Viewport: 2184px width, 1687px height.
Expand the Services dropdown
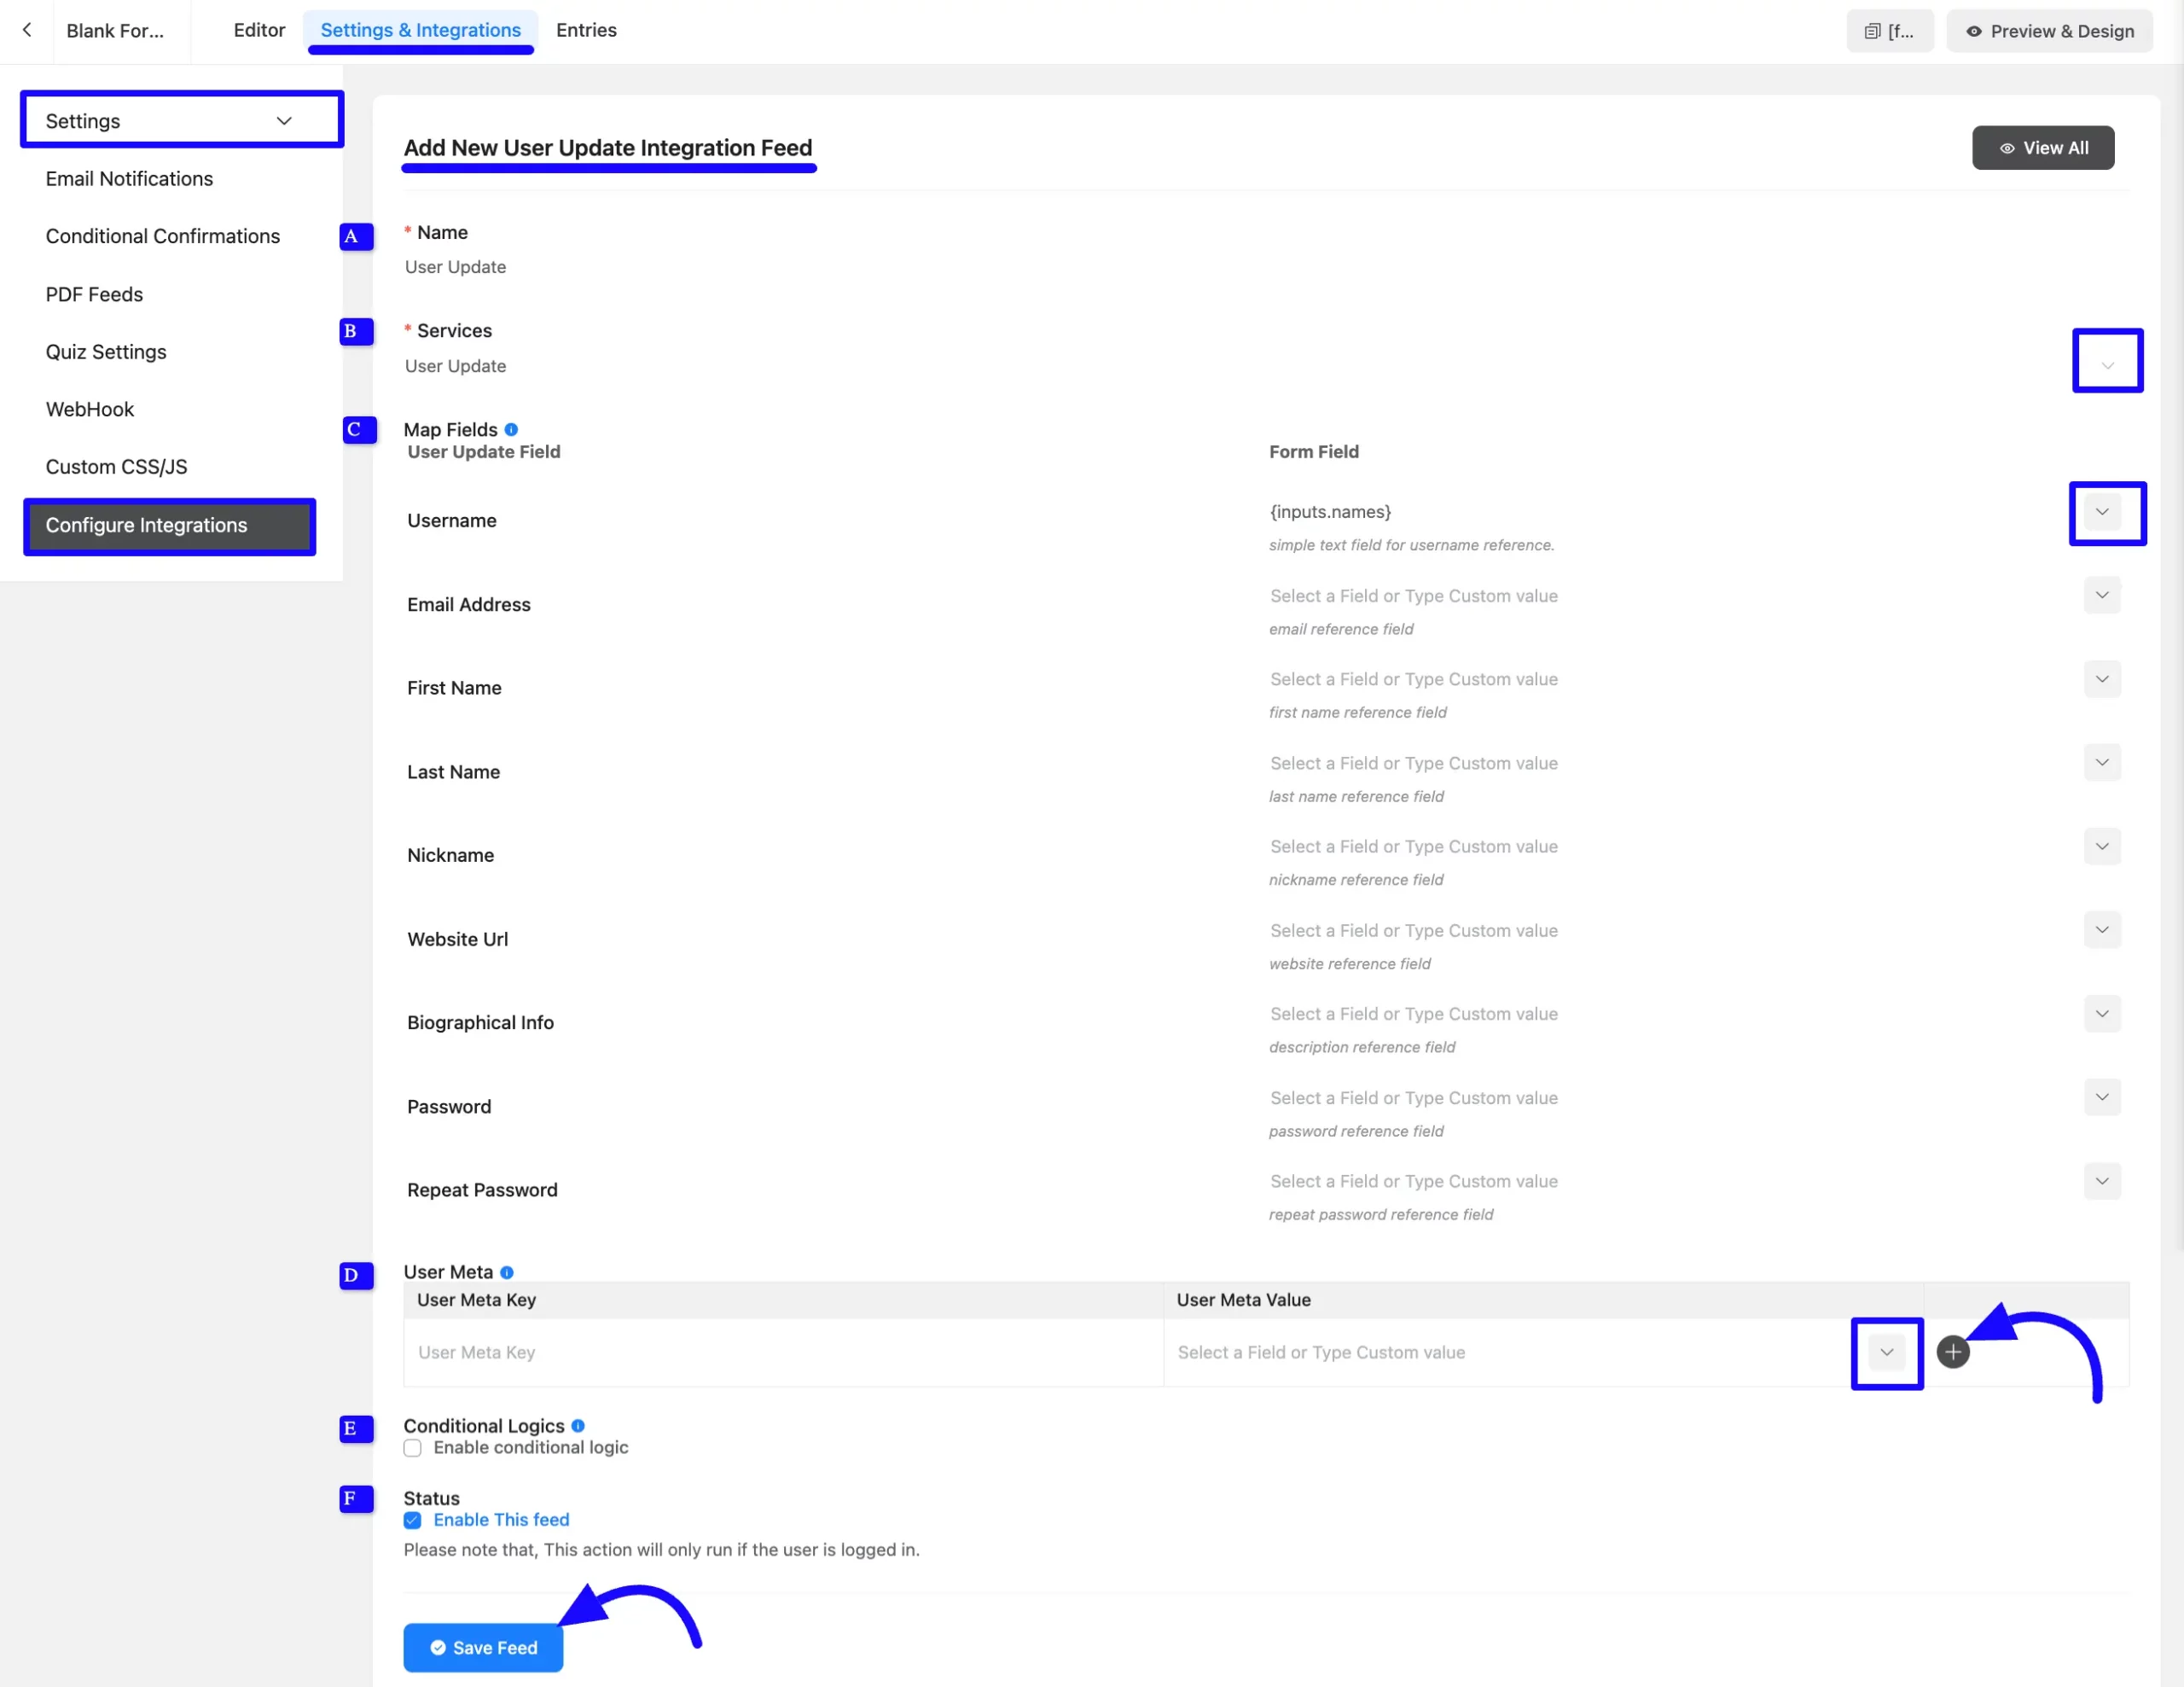tap(2107, 361)
